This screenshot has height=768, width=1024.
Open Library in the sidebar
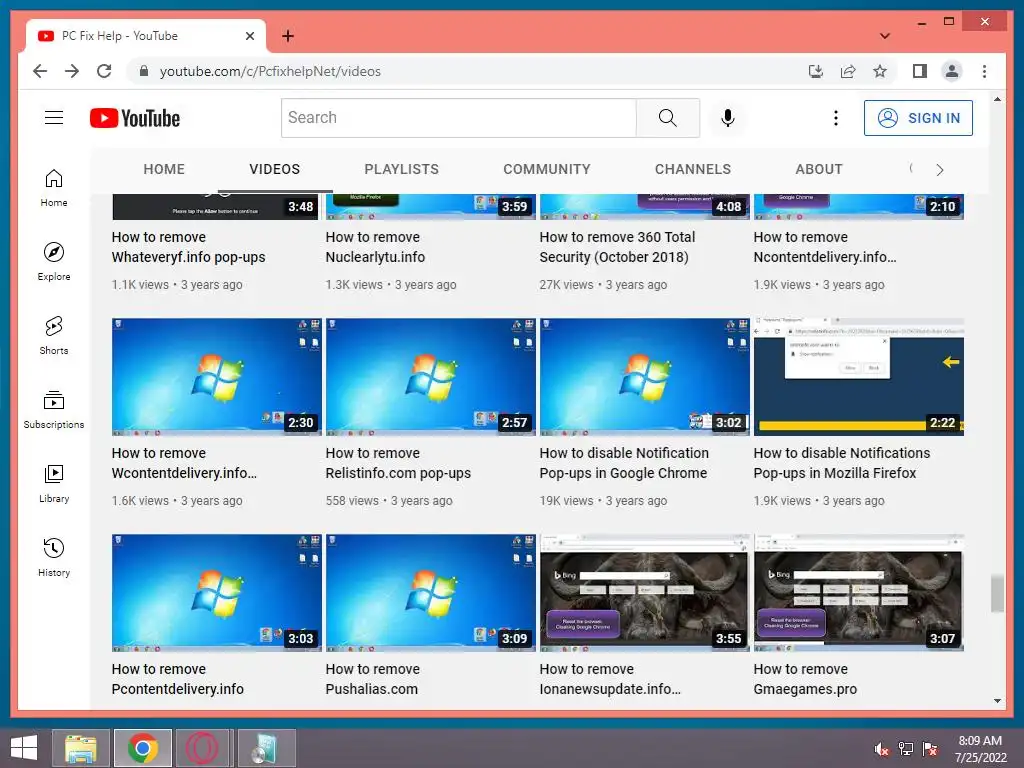[x=54, y=483]
